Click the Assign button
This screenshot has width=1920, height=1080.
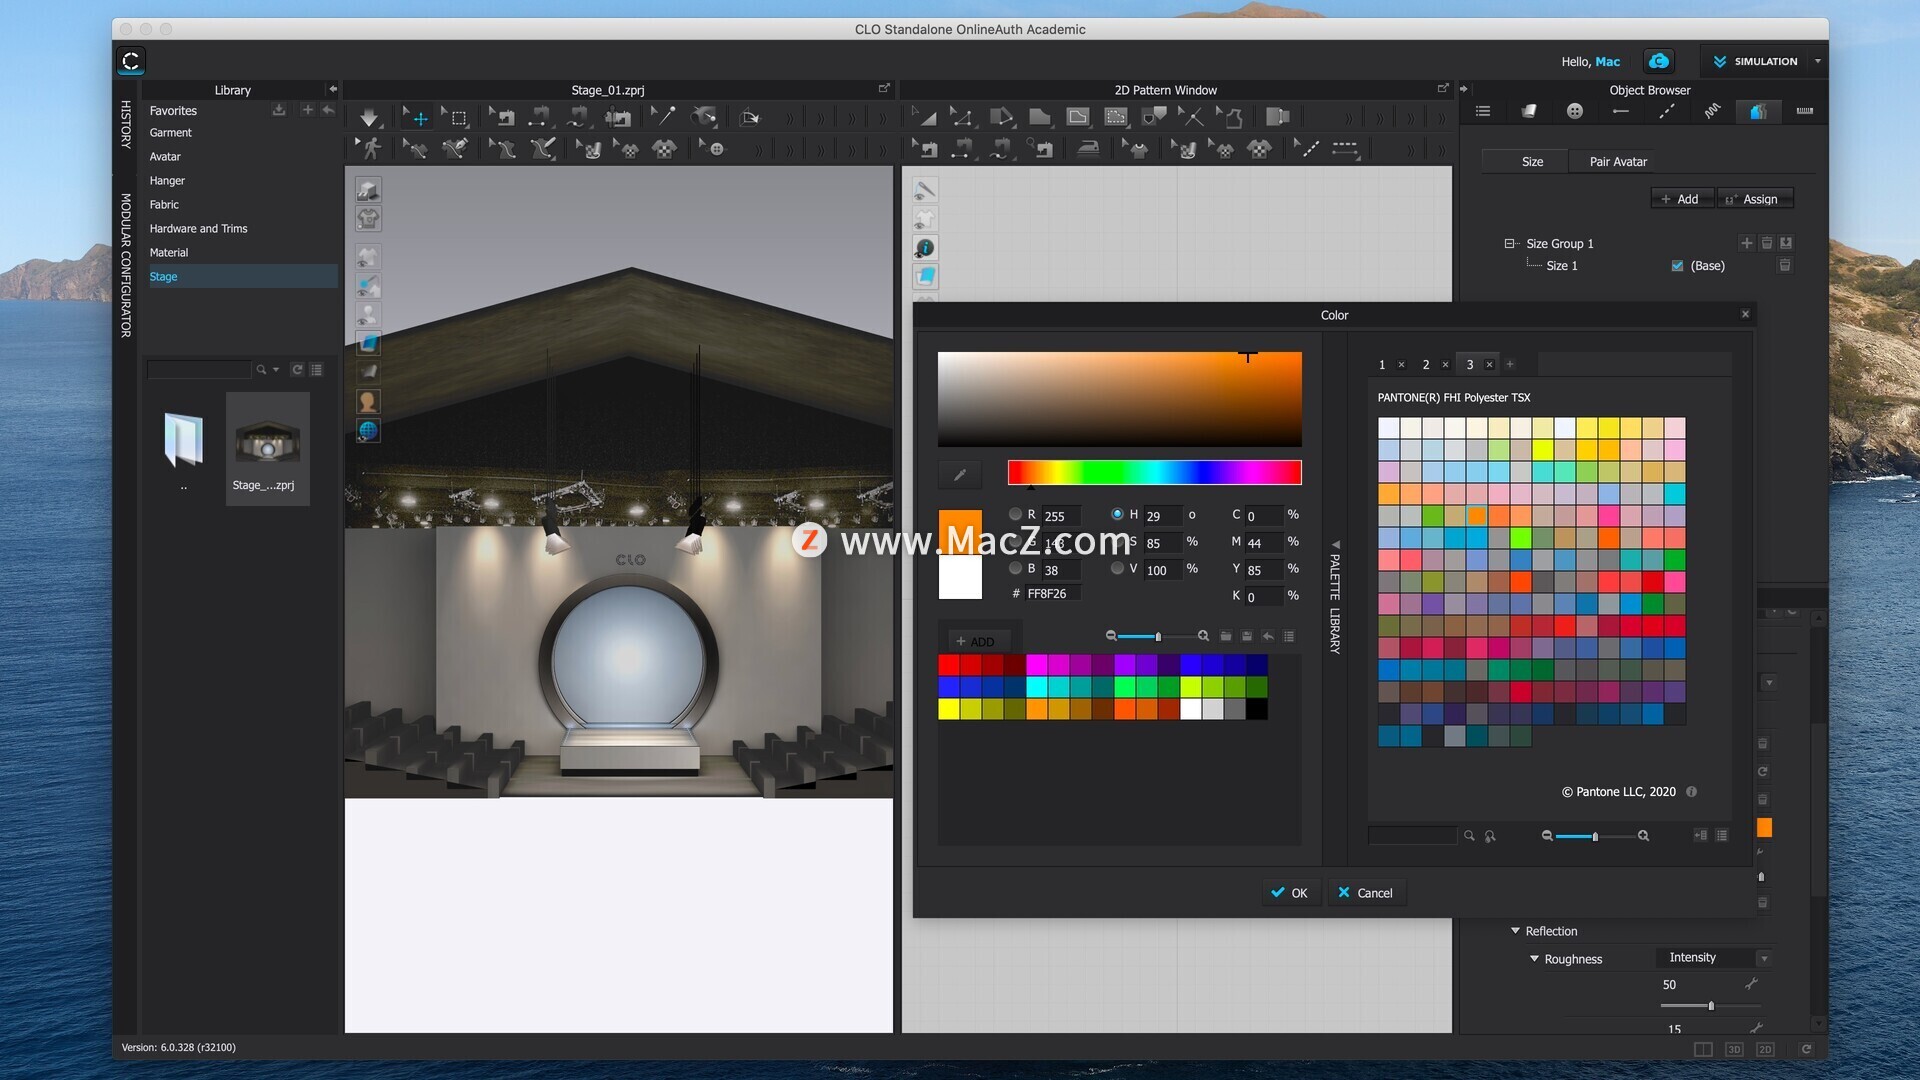pyautogui.click(x=1755, y=199)
